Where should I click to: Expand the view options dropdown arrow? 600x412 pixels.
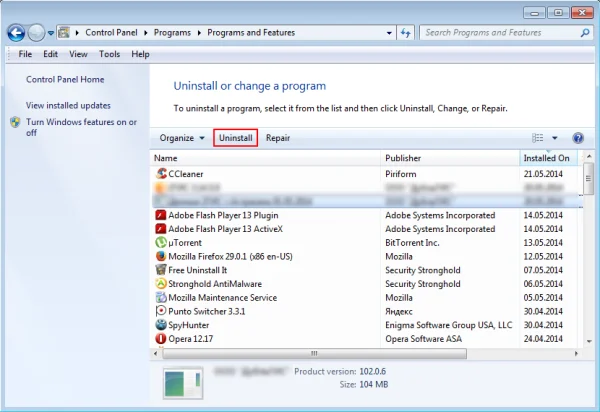554,138
